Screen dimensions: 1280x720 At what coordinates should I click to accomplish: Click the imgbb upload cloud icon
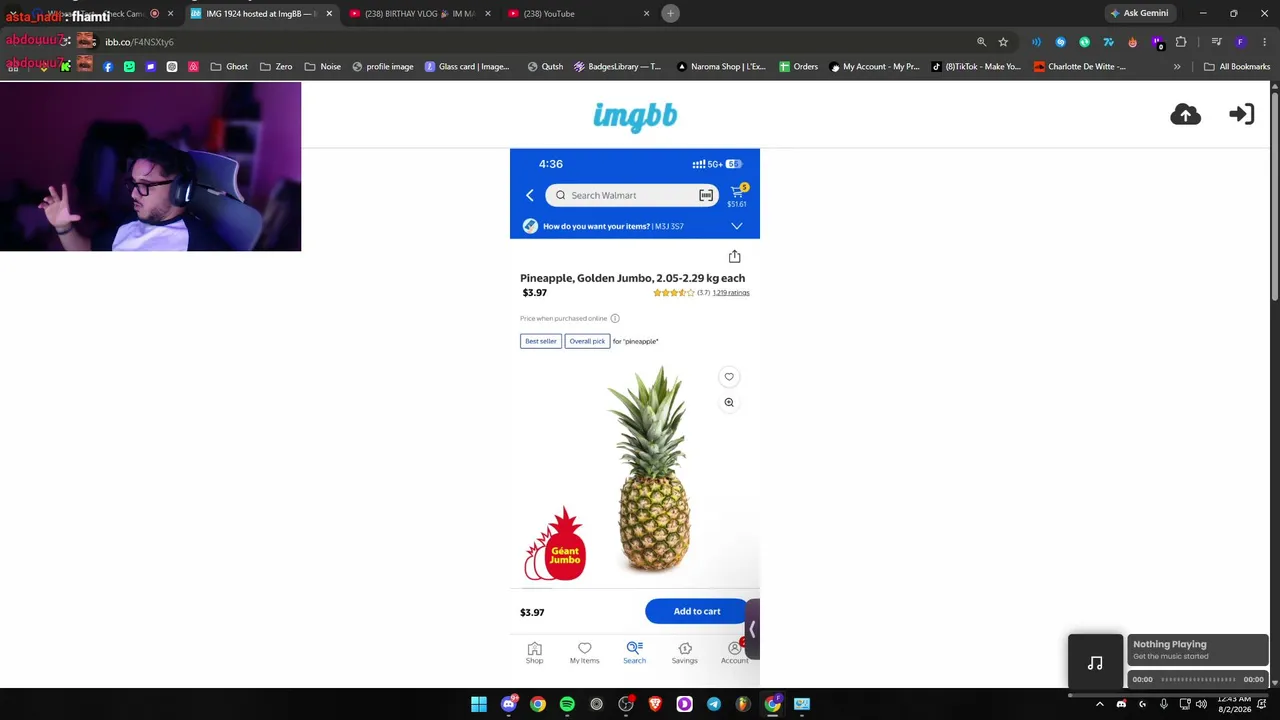point(1185,115)
